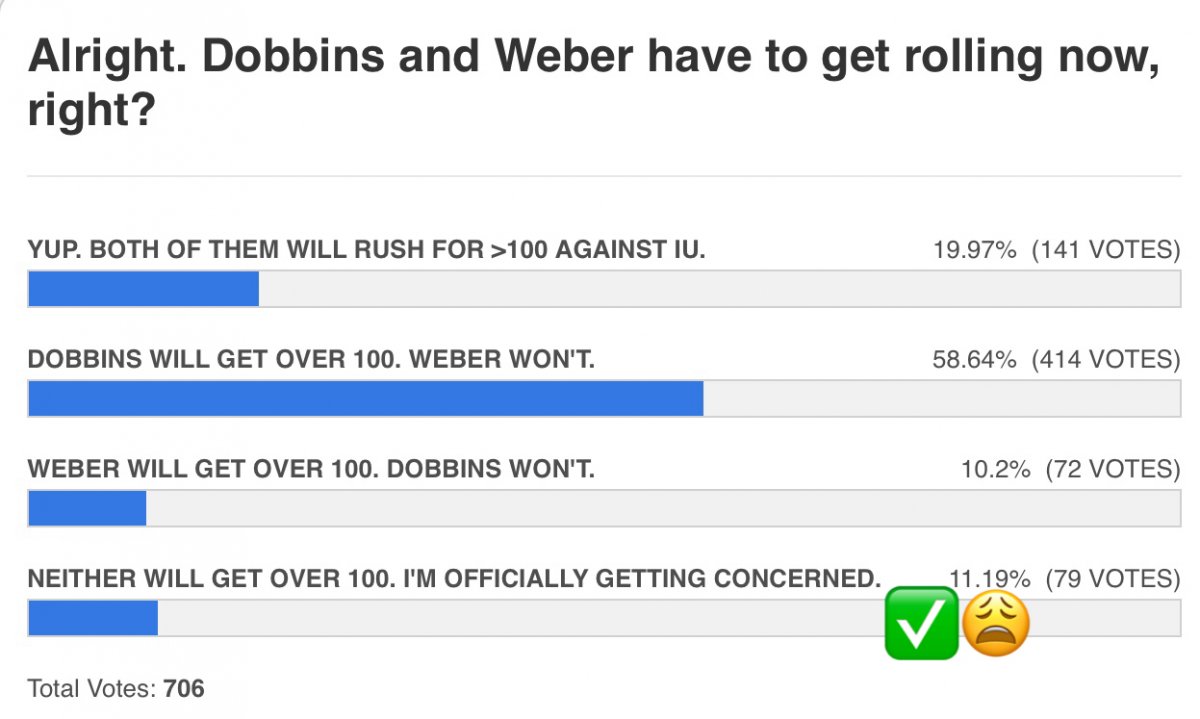The width and height of the screenshot is (1200, 719).
Task: Pick 'Weber will get over 100' option label
Action: 311,469
